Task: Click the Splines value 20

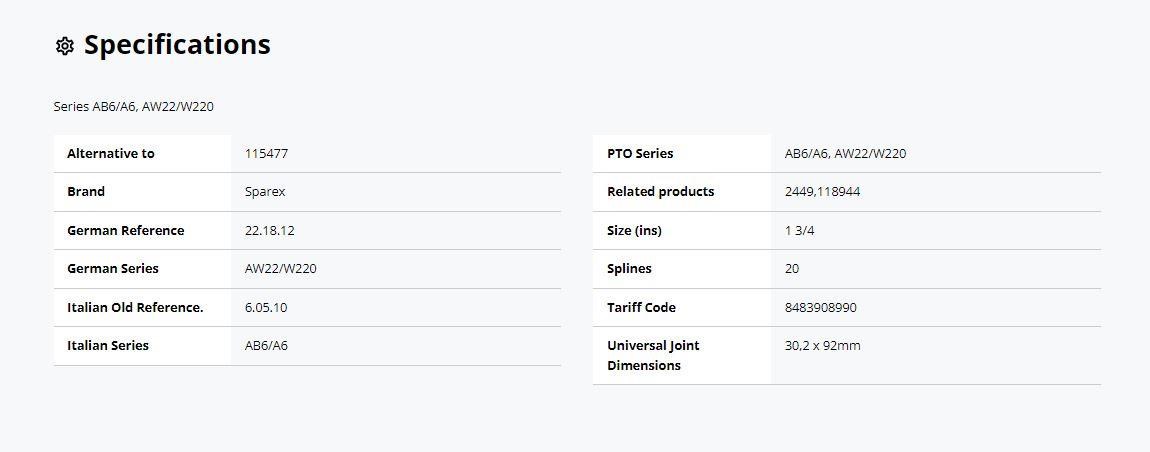Action: point(792,269)
